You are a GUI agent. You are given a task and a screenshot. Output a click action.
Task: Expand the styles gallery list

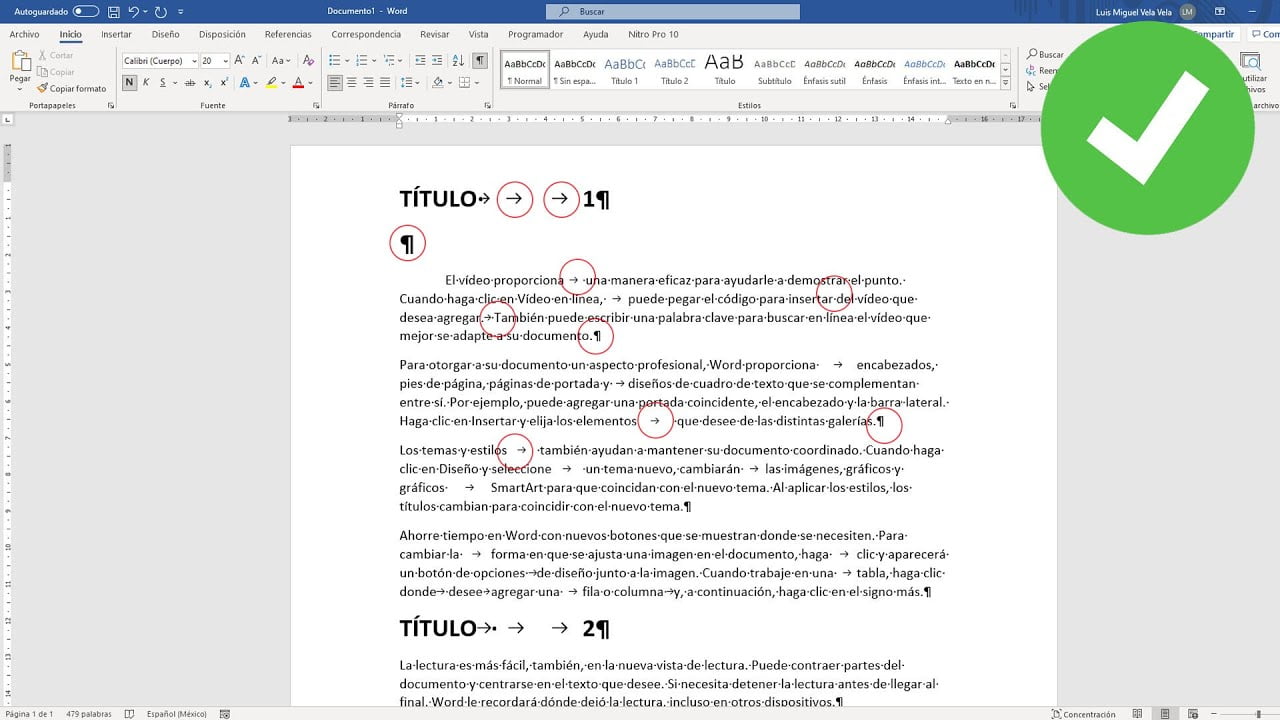coord(1005,84)
